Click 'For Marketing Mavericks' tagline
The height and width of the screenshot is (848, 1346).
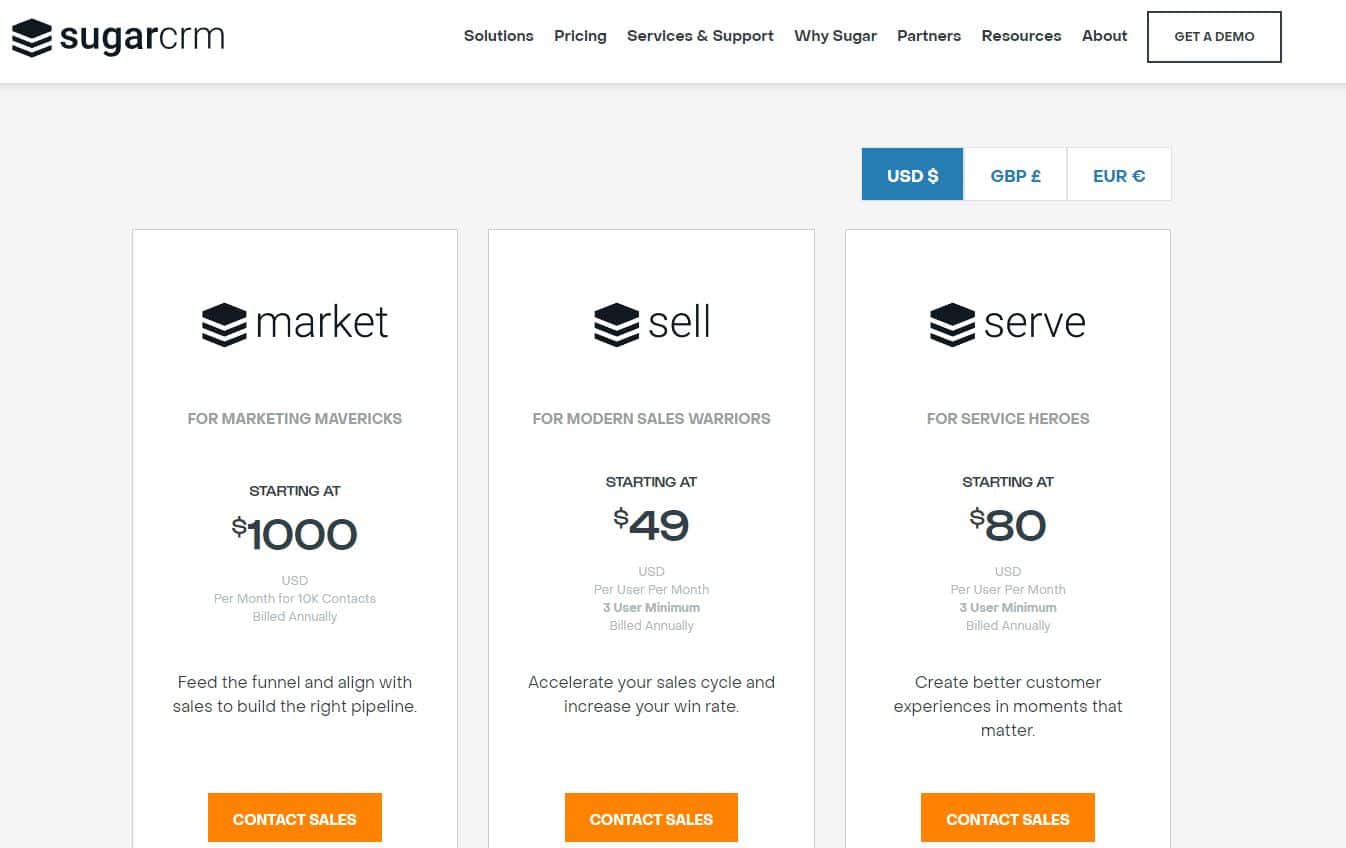(295, 419)
